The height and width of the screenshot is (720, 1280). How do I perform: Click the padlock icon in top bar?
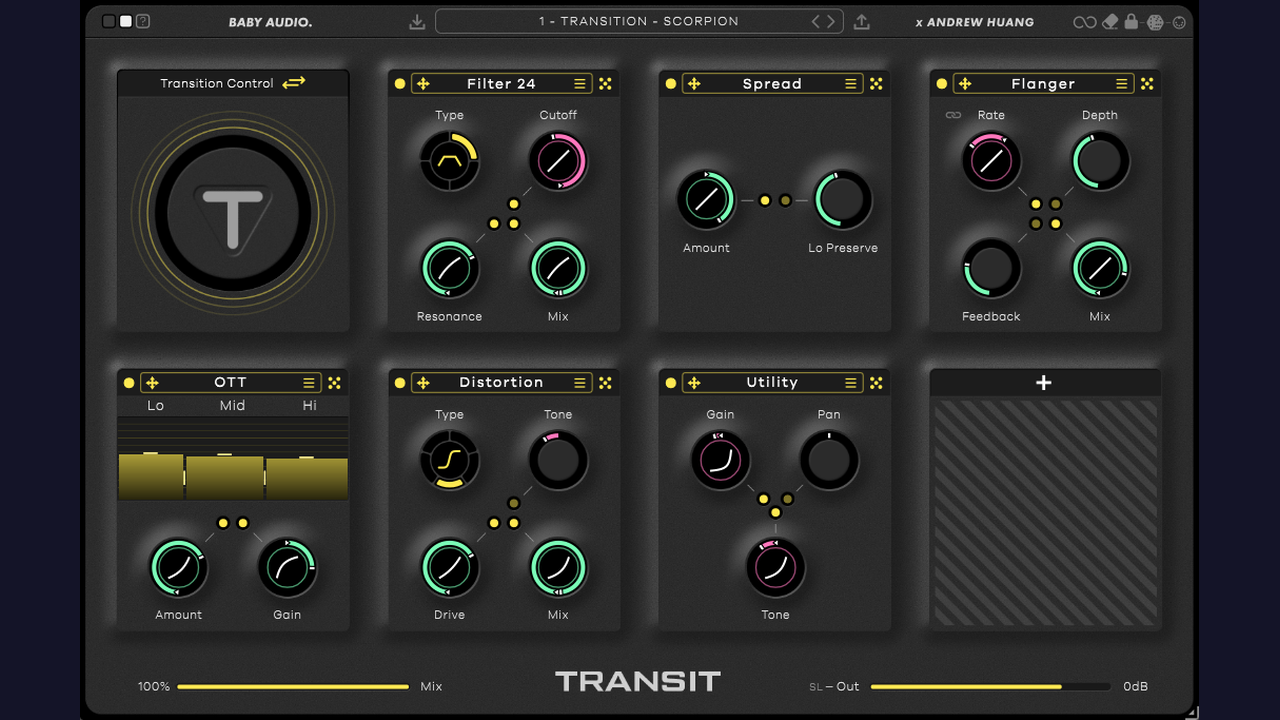coord(1131,21)
